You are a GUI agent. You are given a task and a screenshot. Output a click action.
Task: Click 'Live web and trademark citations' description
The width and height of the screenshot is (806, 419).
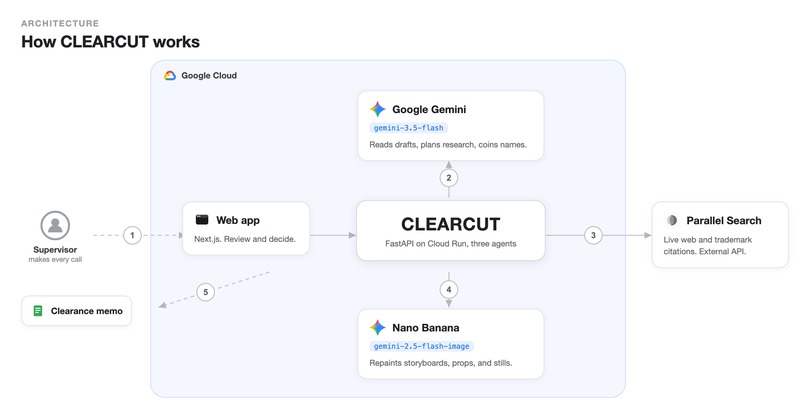(707, 246)
